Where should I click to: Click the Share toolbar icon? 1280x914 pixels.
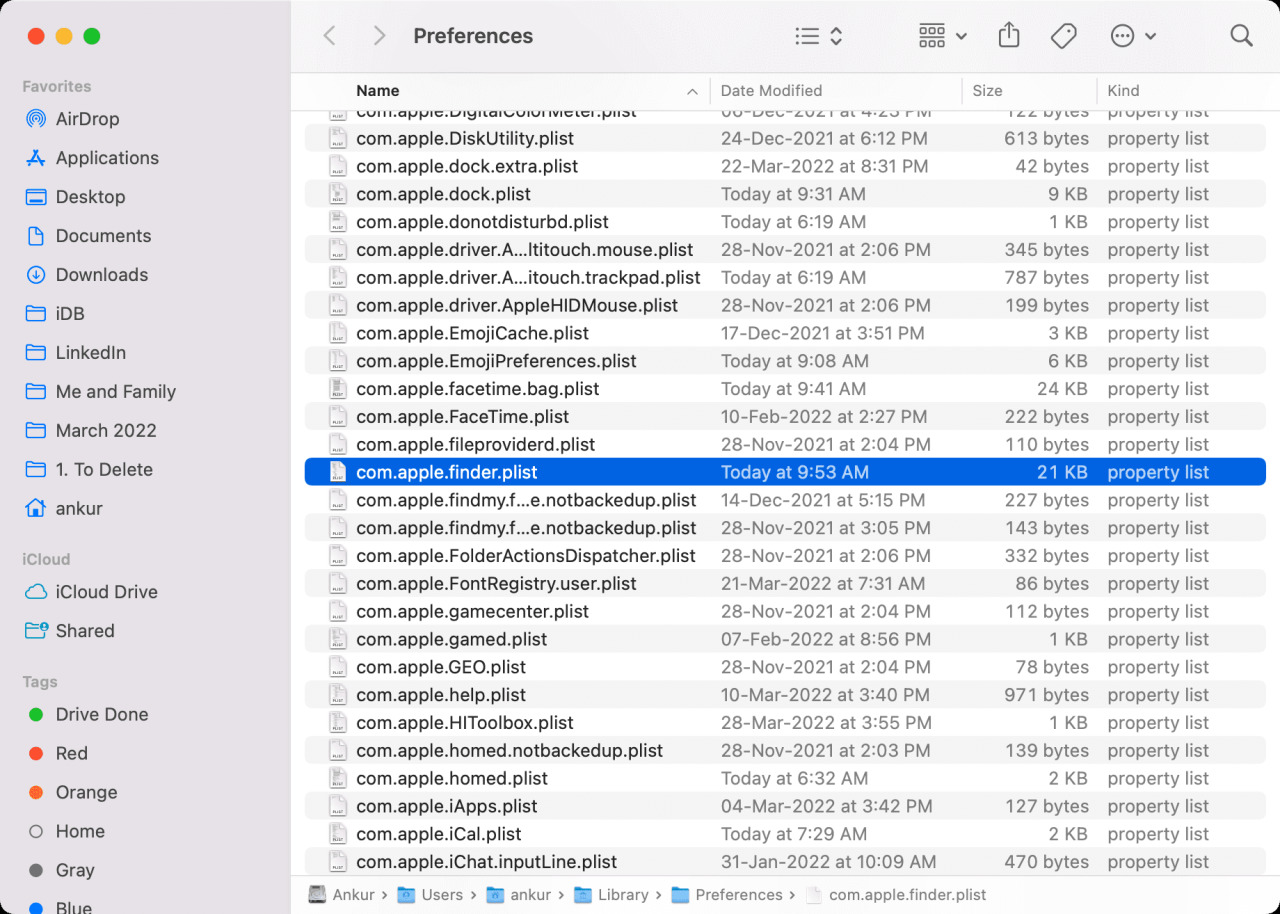pos(1009,36)
